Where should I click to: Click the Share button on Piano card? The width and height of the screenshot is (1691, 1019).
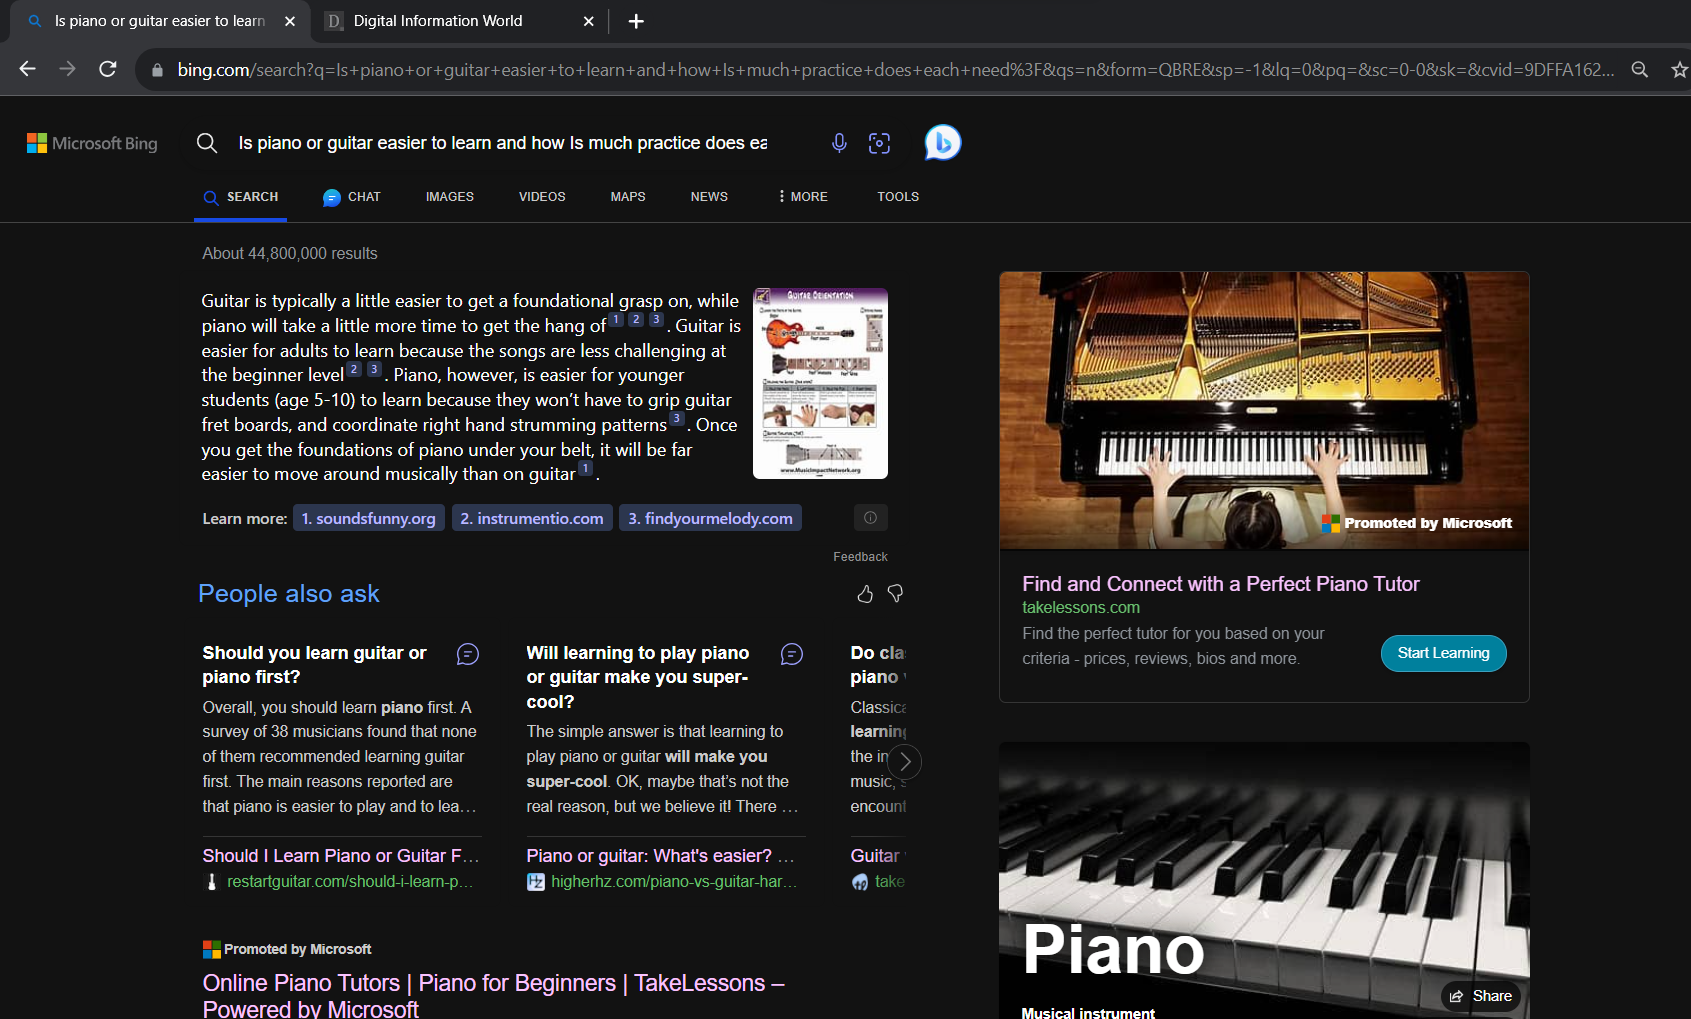[x=1481, y=996]
